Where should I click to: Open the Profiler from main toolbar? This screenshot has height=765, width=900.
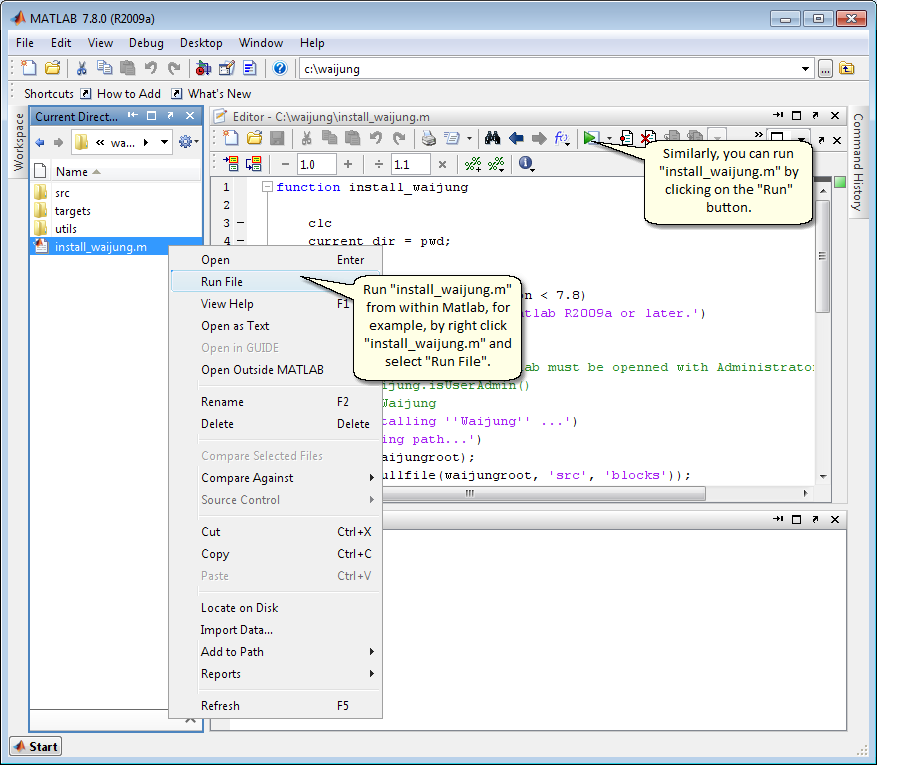click(x=250, y=68)
